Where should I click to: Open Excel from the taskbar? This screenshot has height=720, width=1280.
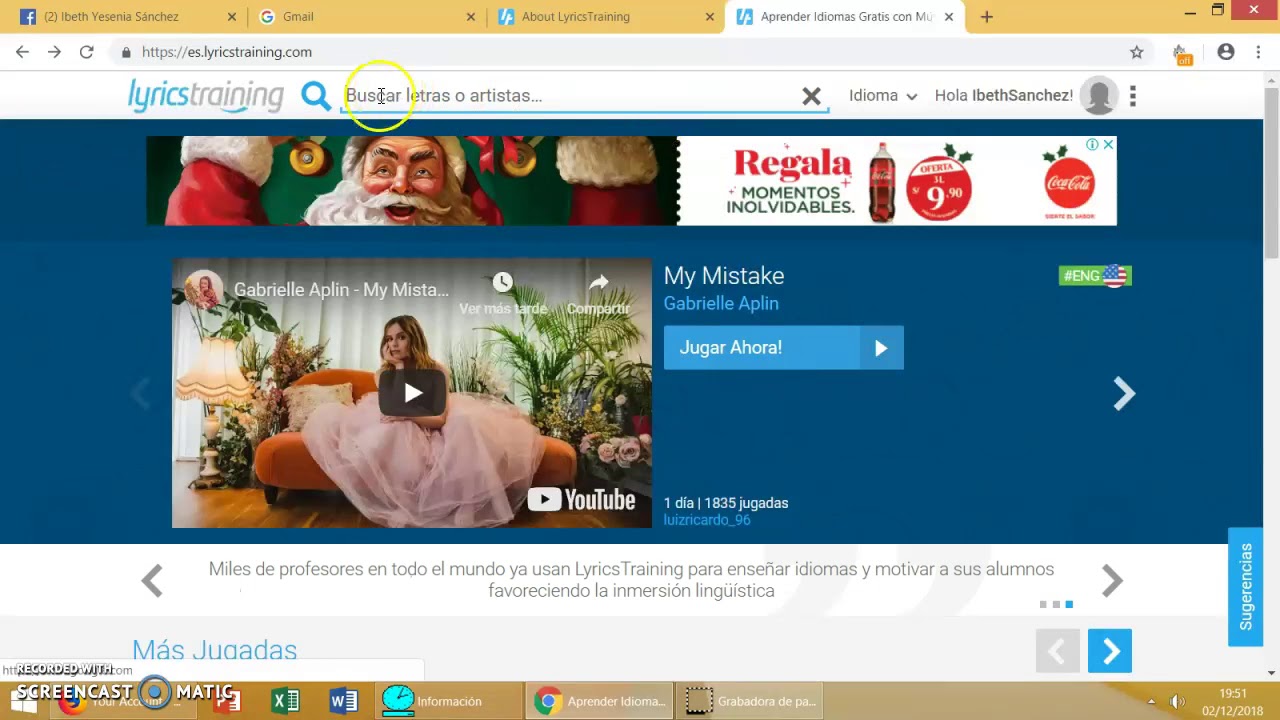pyautogui.click(x=286, y=701)
